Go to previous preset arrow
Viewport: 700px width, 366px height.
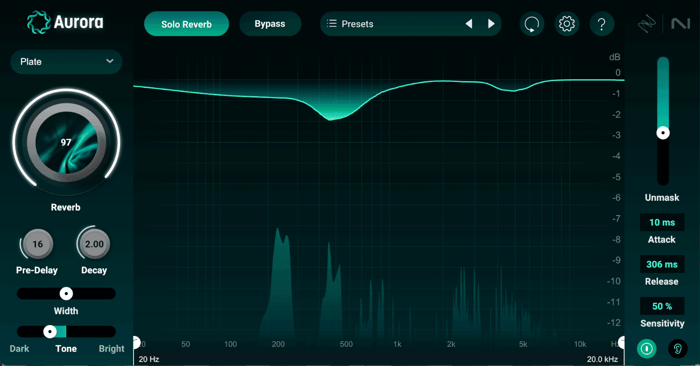[469, 24]
